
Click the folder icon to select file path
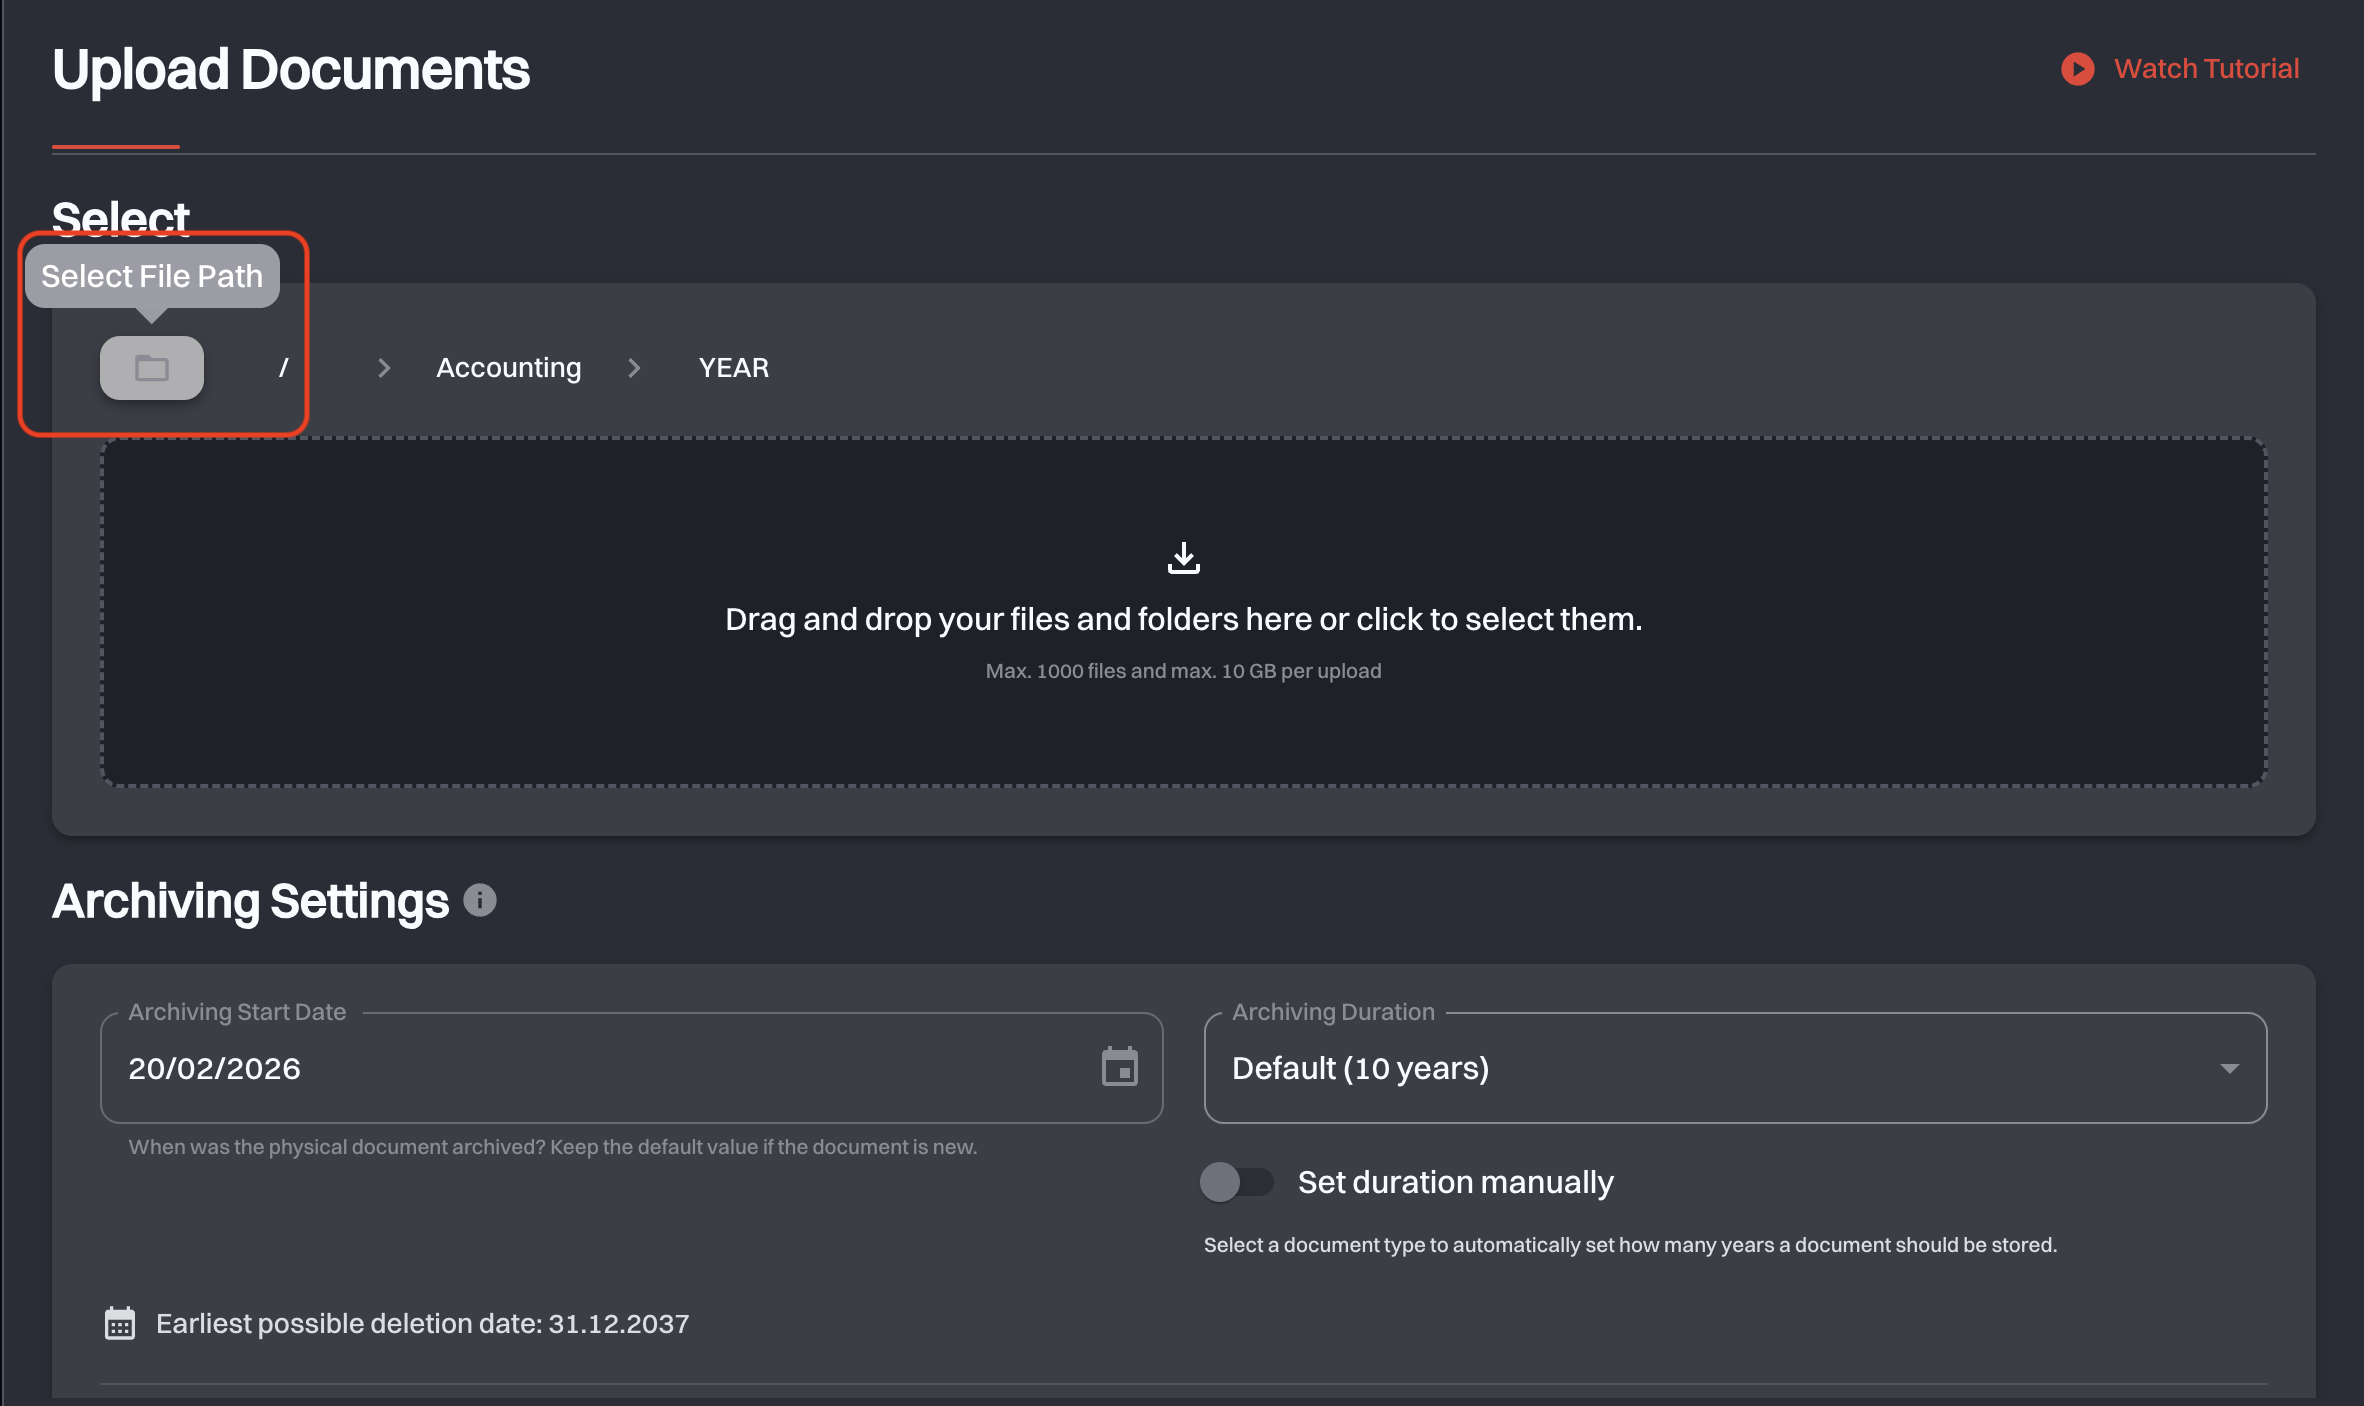[x=152, y=368]
